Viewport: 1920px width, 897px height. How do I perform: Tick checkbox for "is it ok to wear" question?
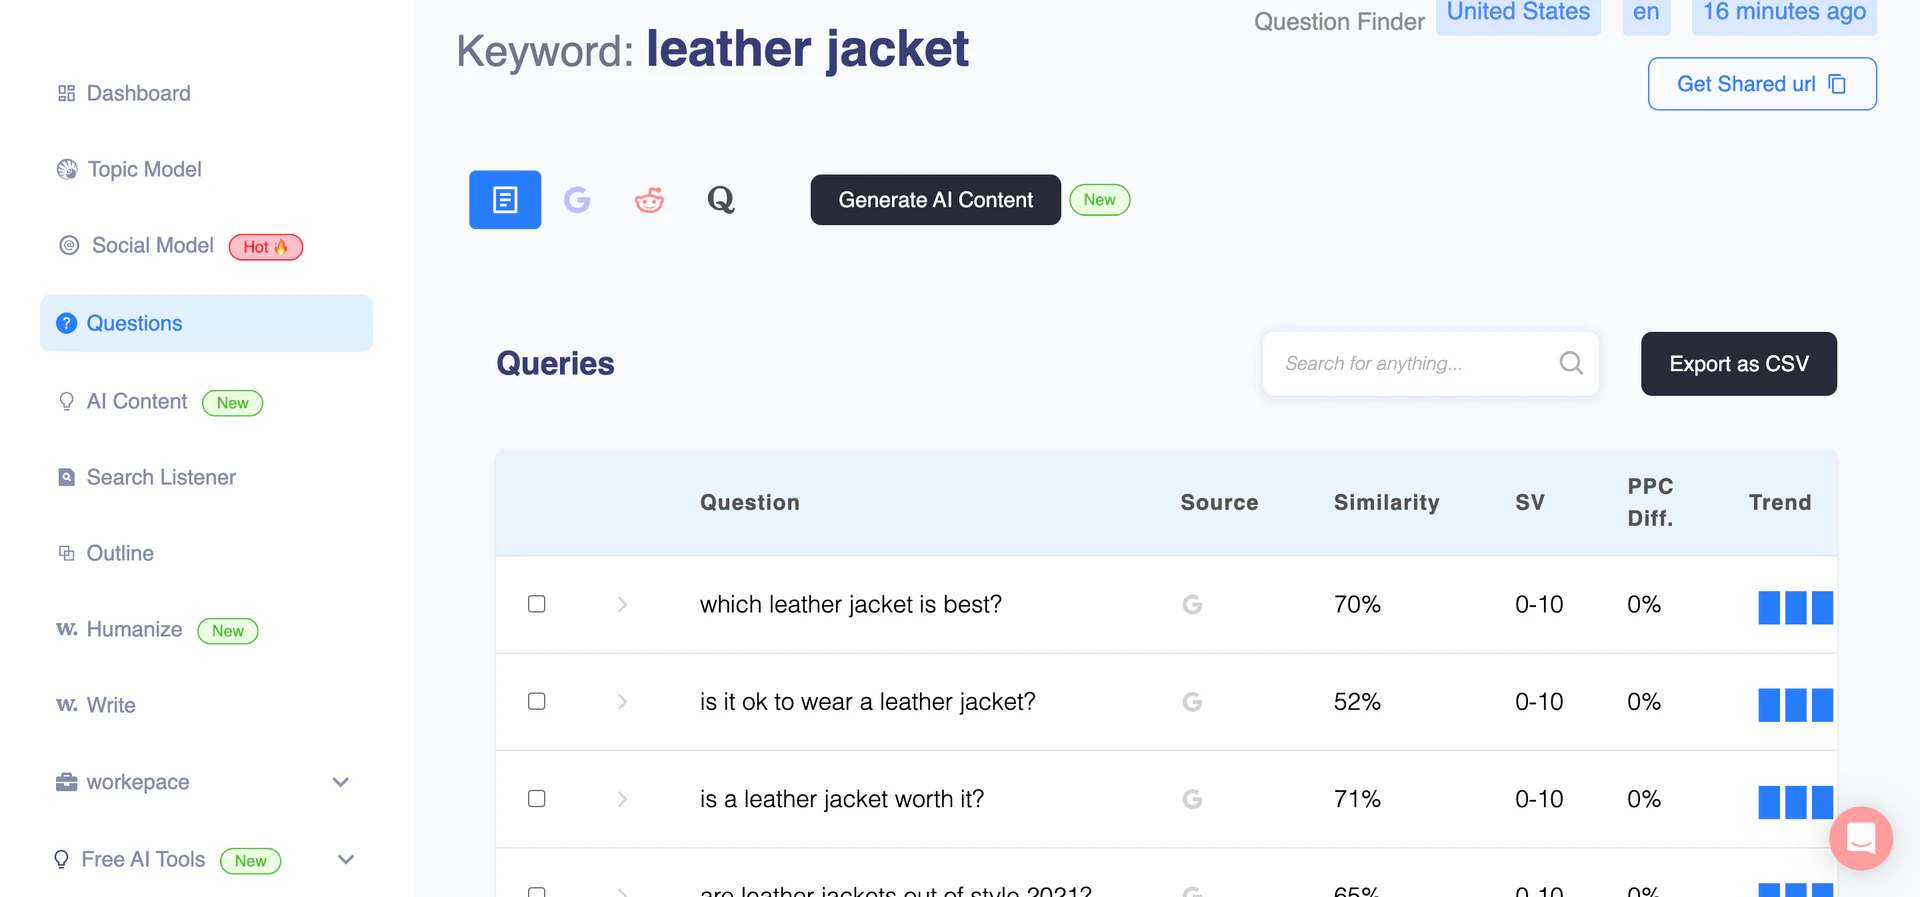(x=537, y=701)
